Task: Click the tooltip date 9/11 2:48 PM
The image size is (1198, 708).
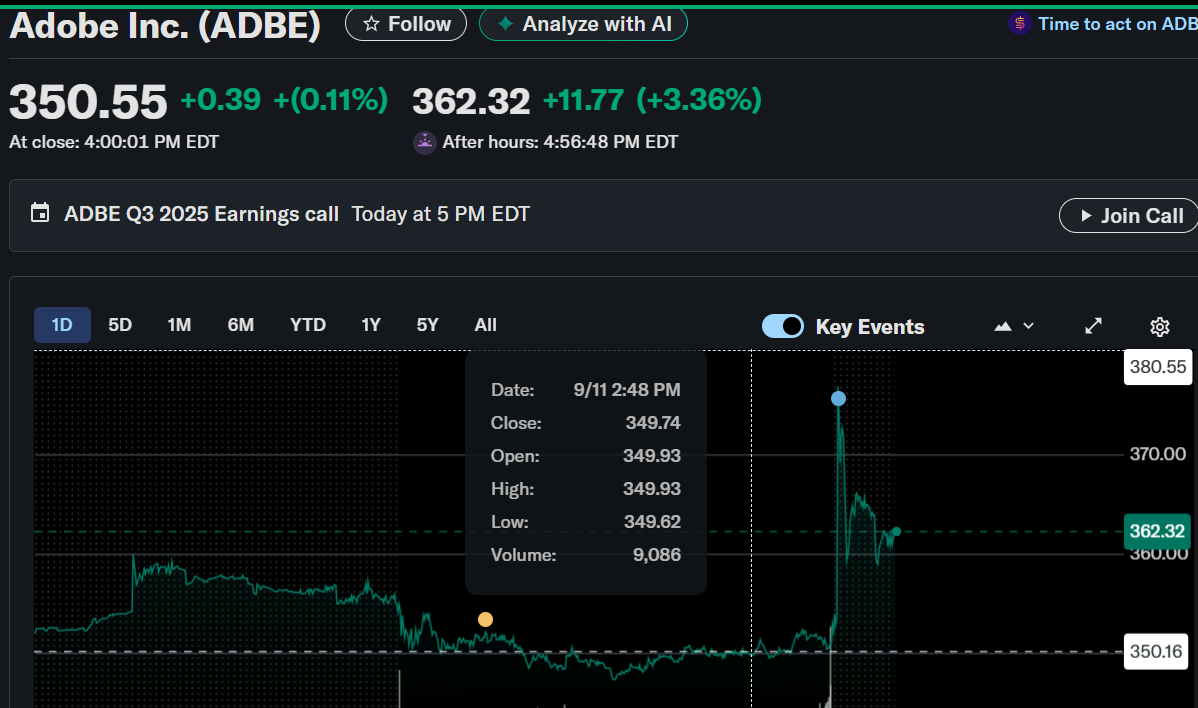Action: [627, 390]
